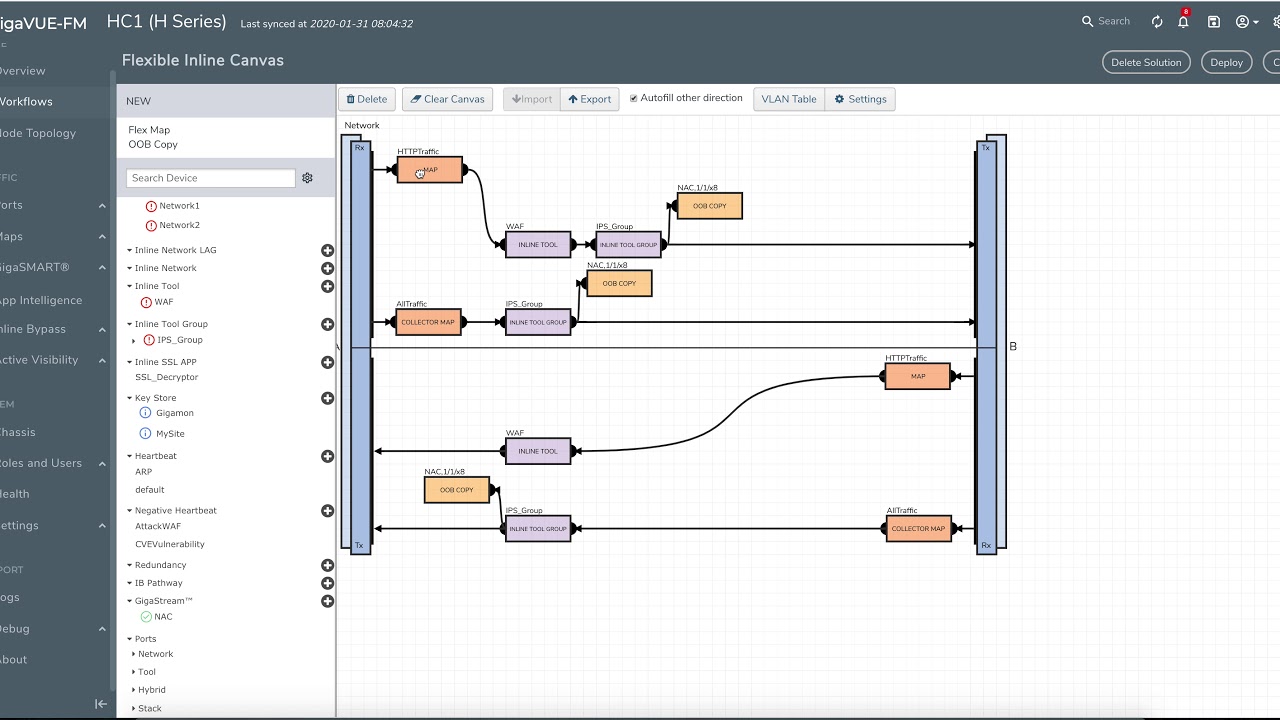Image resolution: width=1280 pixels, height=720 pixels.
Task: Open Node Topology in left navigation
Action: [38, 133]
